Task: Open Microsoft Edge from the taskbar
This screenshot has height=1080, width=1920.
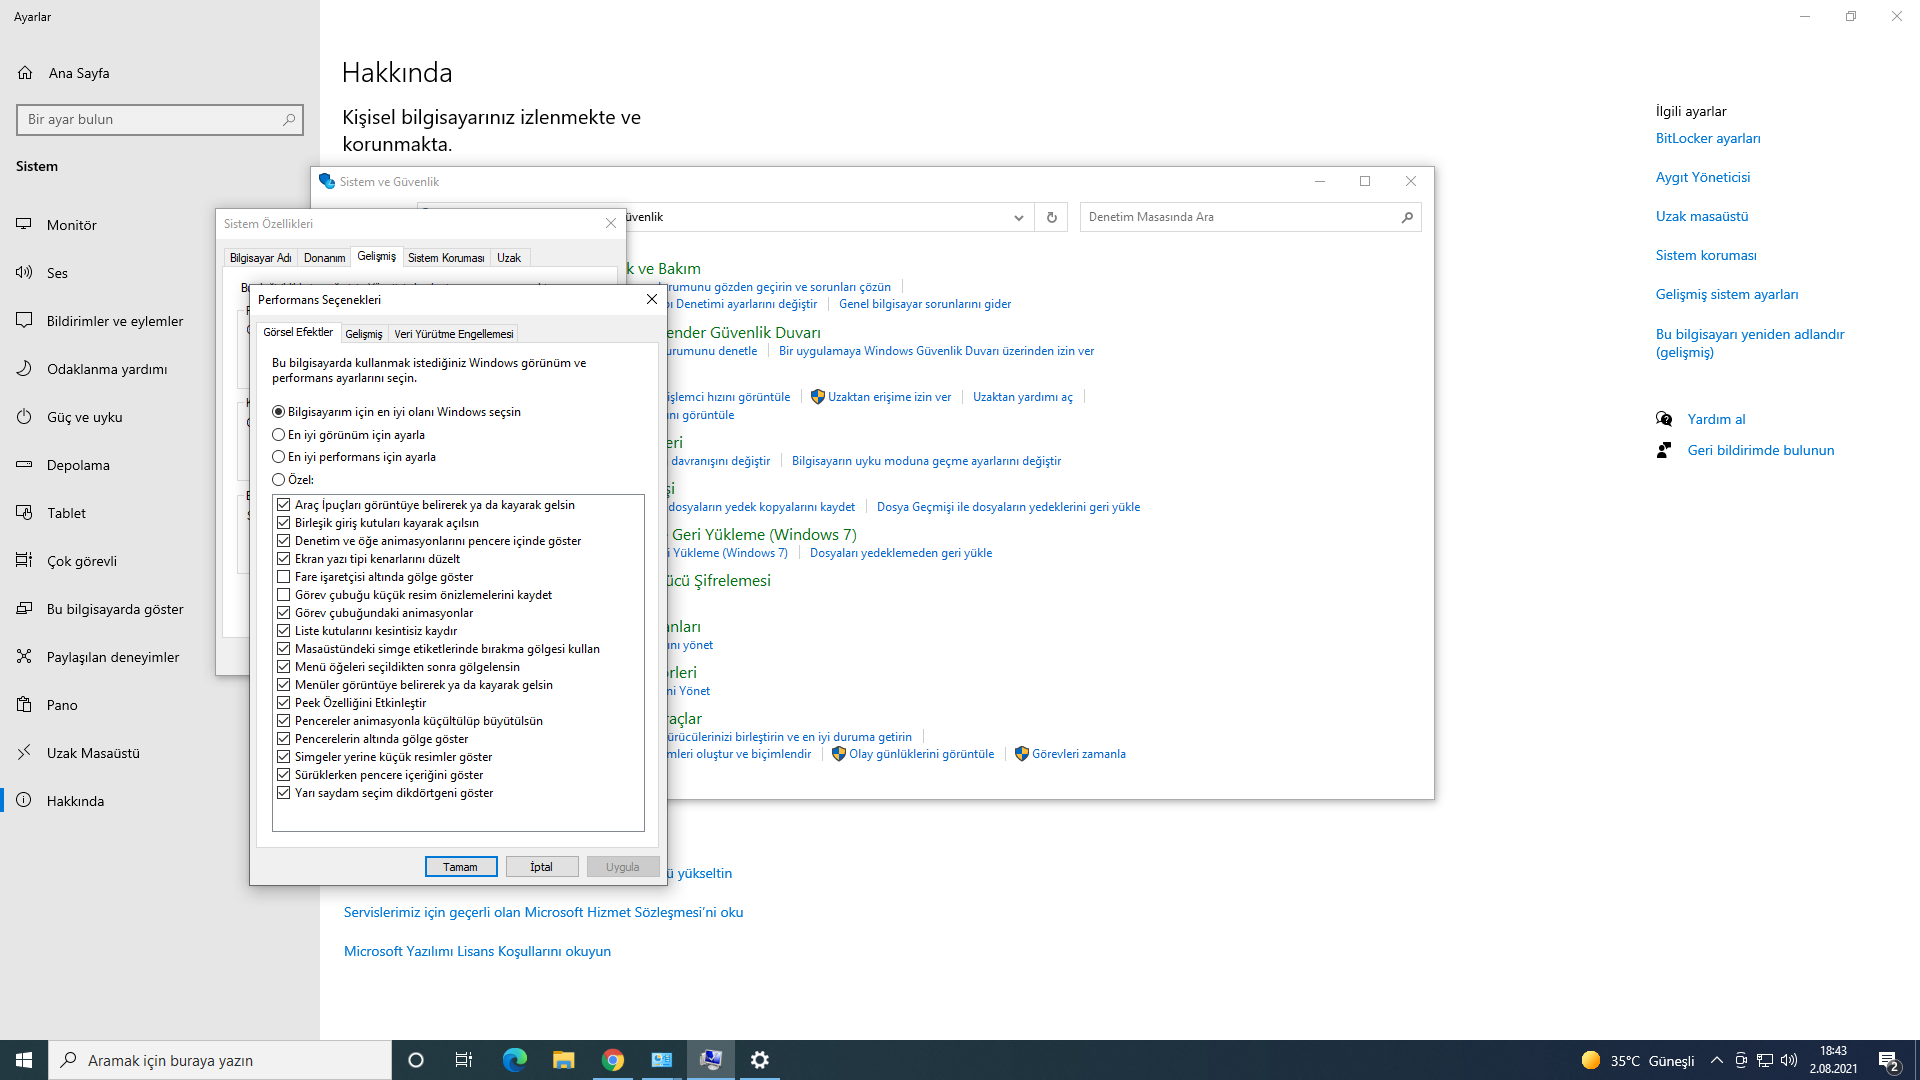Action: click(x=514, y=1060)
